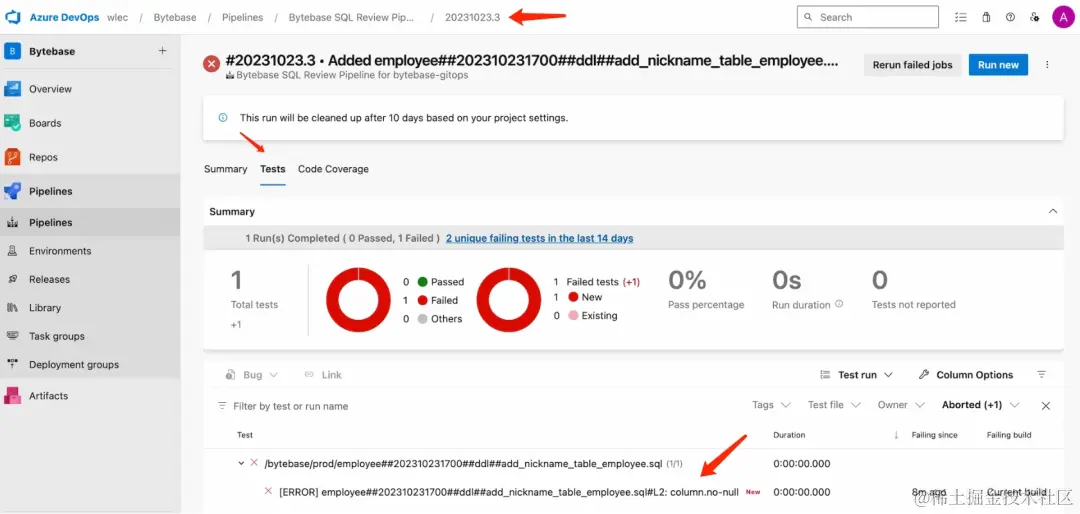The height and width of the screenshot is (514, 1080).
Task: Open the Owner filter dropdown
Action: 901,405
